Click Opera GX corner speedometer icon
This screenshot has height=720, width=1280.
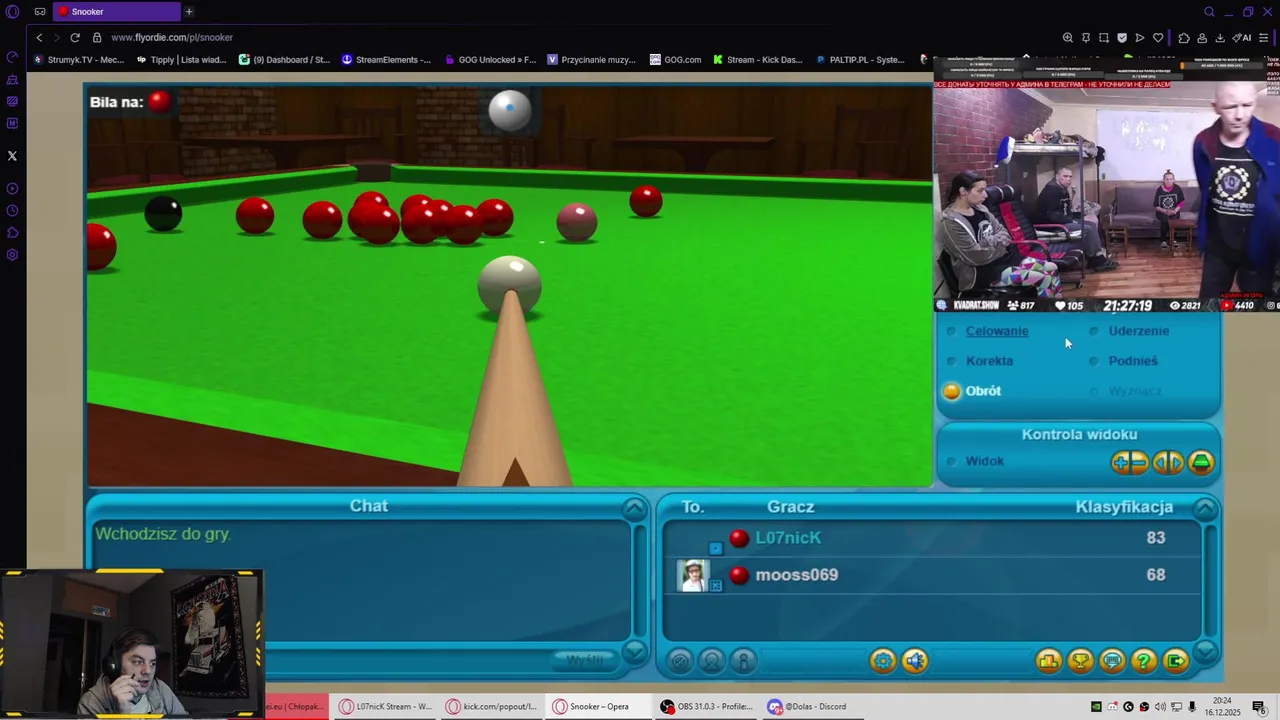tap(12, 57)
